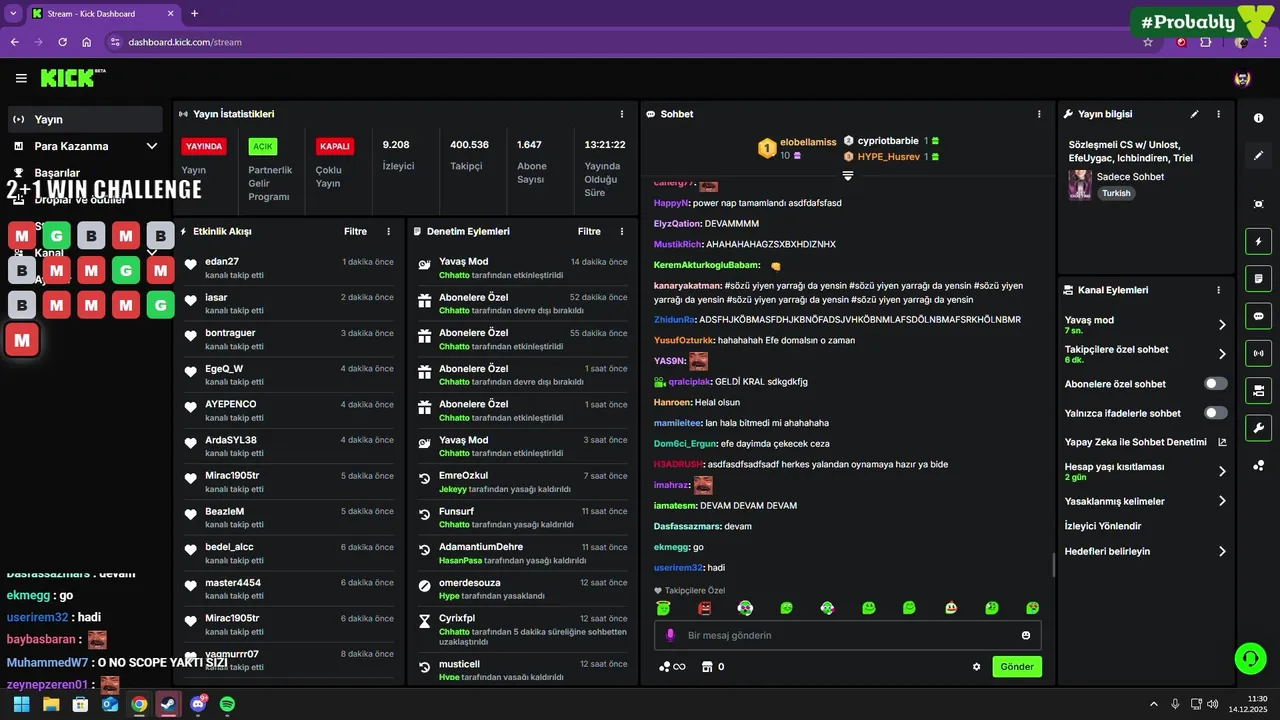Click the broadcast signal widget icon in right sidebar

[1258, 352]
